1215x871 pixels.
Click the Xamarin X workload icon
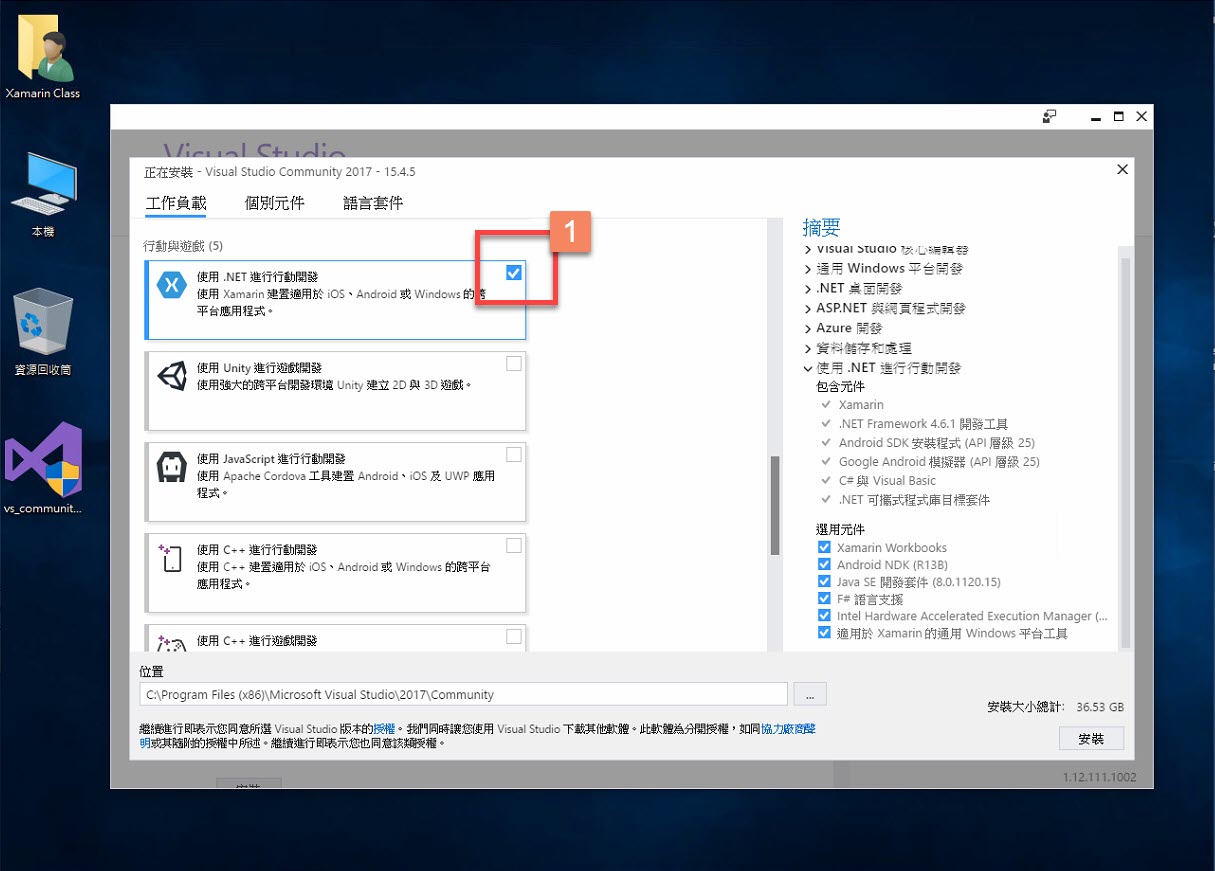pos(172,285)
